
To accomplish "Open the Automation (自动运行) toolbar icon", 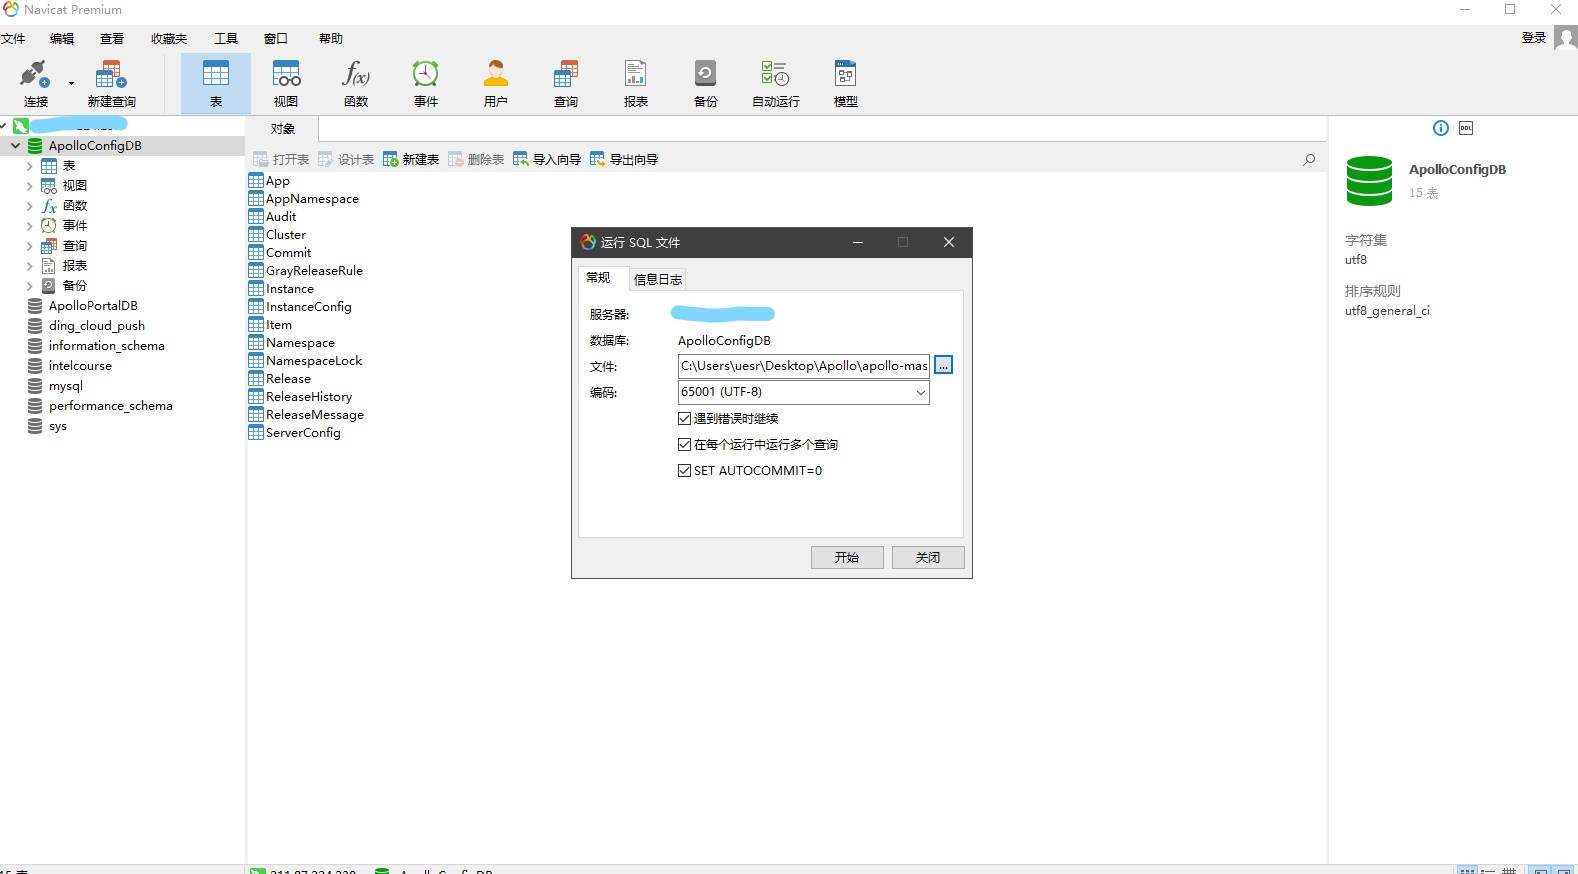I will tap(776, 84).
